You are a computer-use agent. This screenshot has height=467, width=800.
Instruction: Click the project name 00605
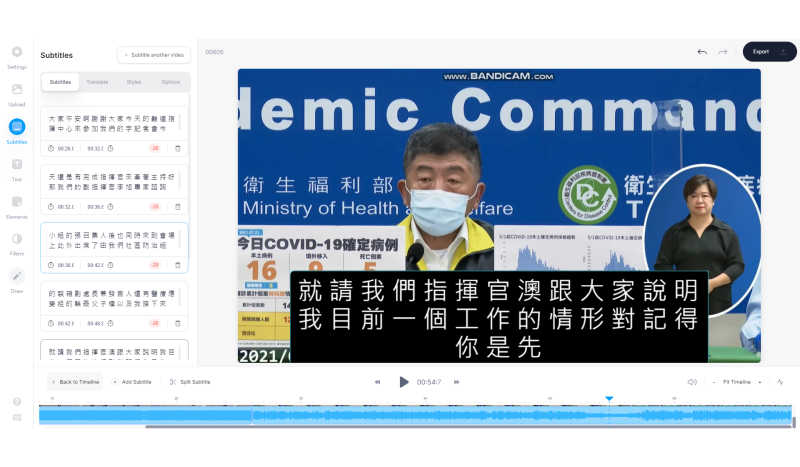click(x=214, y=52)
